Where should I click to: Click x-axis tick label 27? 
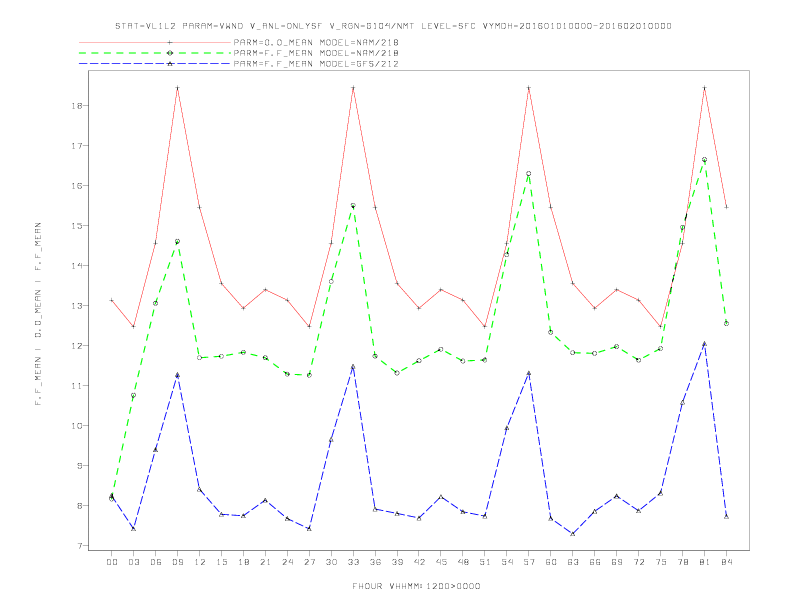pos(309,562)
